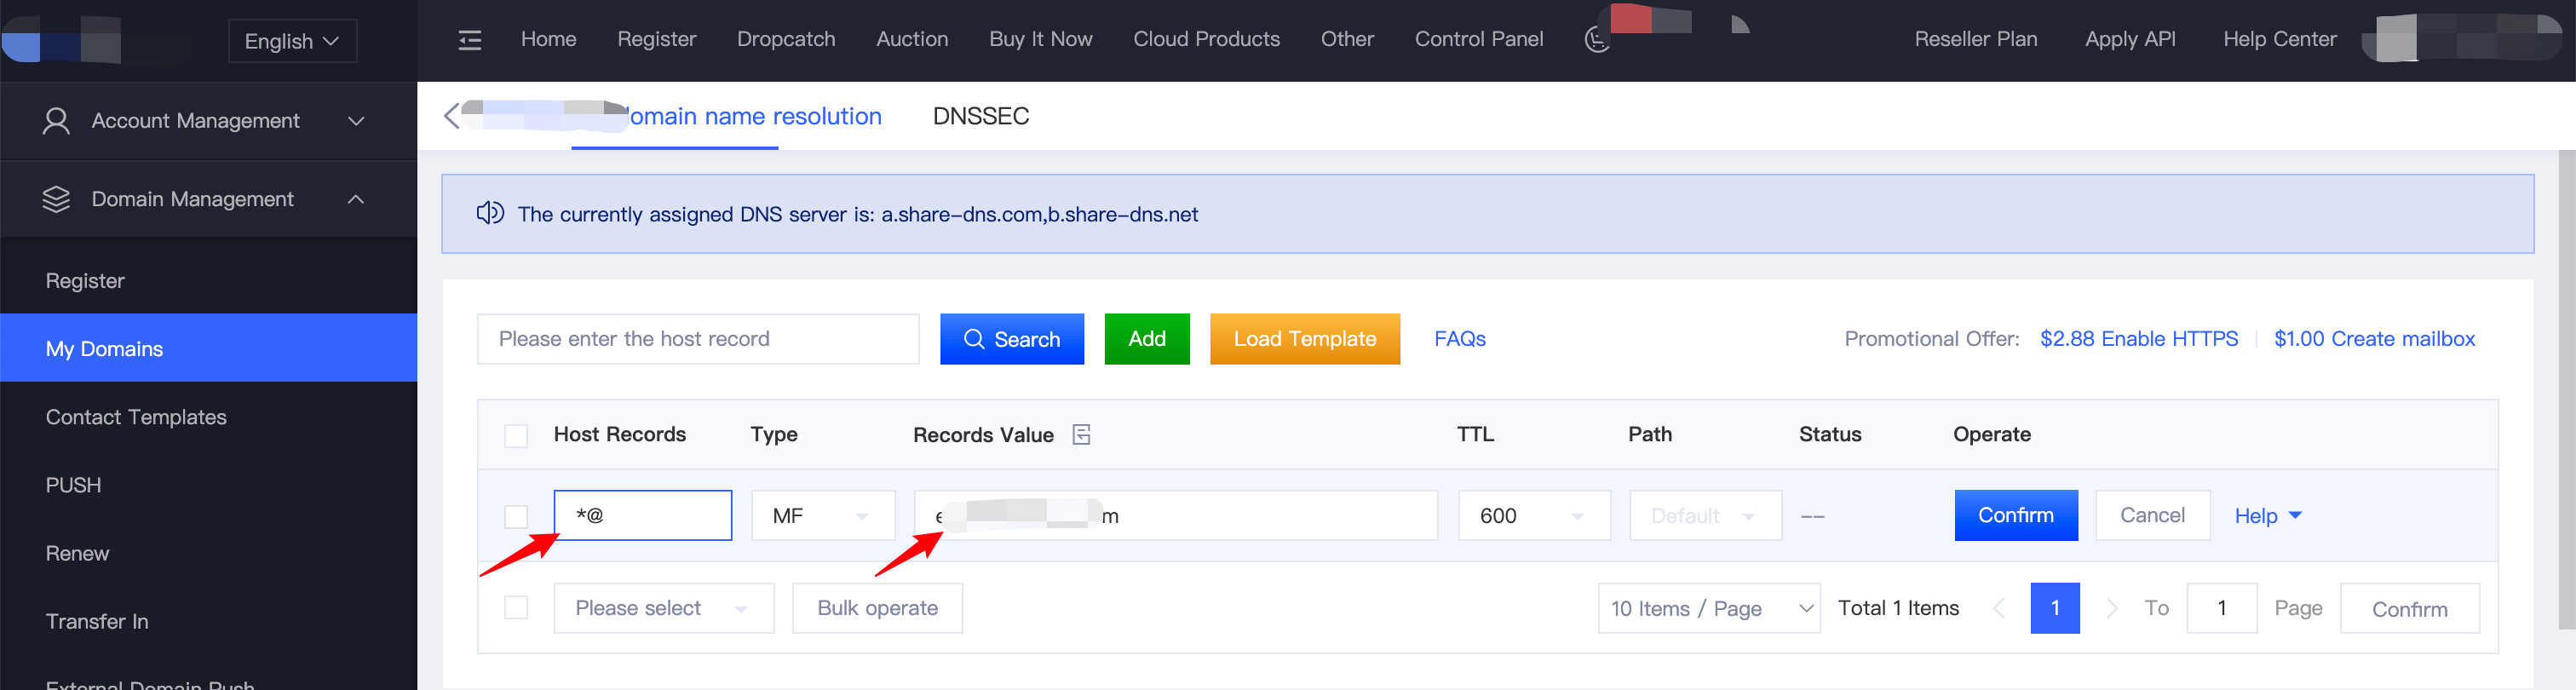This screenshot has width=2576, height=690.
Task: Select Contact Templates in the sidebar
Action: (208, 417)
